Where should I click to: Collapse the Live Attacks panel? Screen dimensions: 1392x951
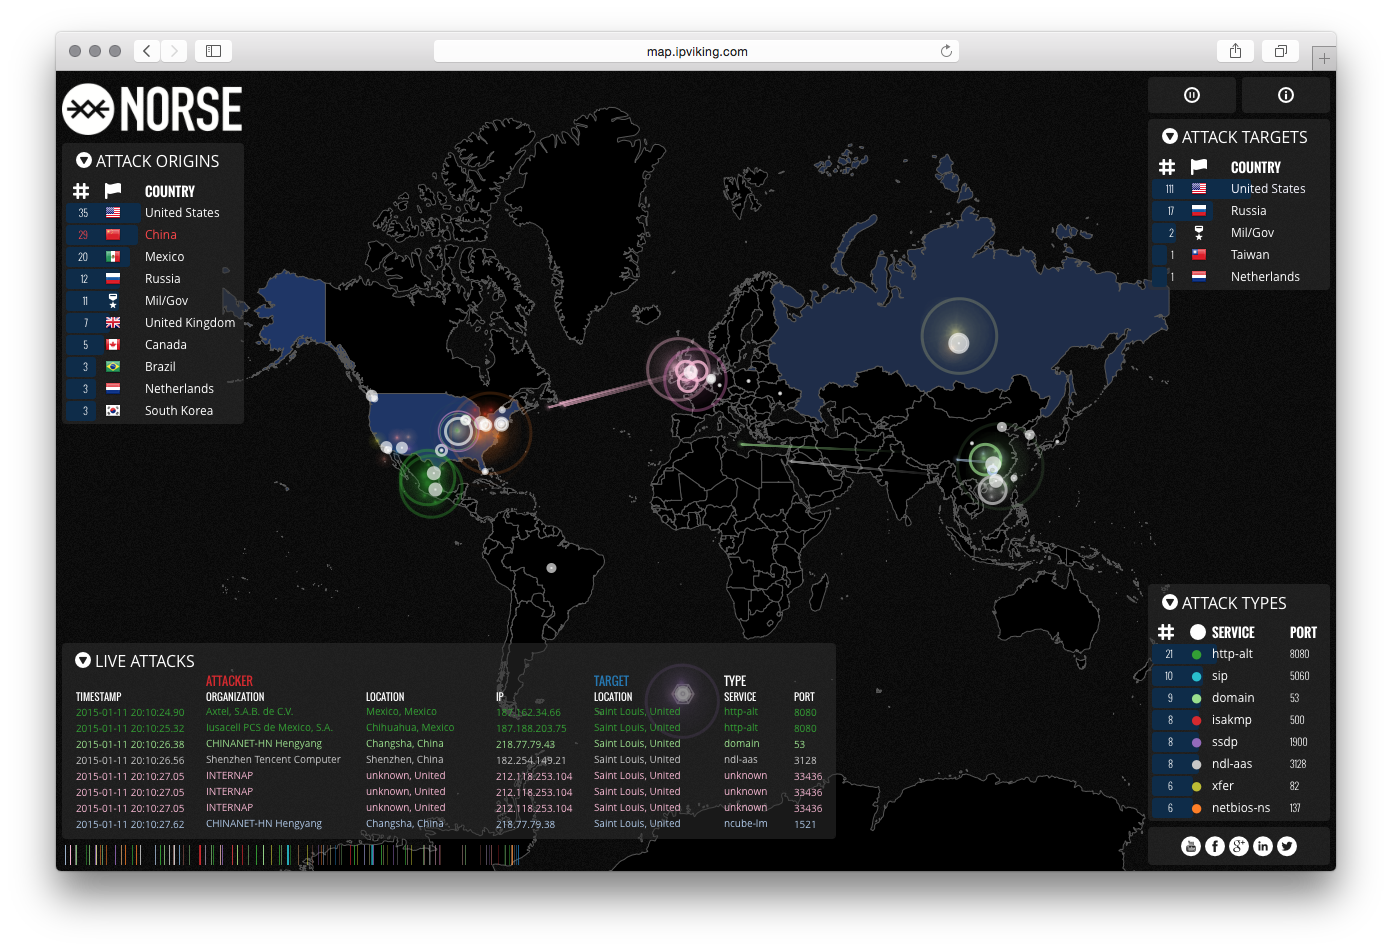[82, 660]
